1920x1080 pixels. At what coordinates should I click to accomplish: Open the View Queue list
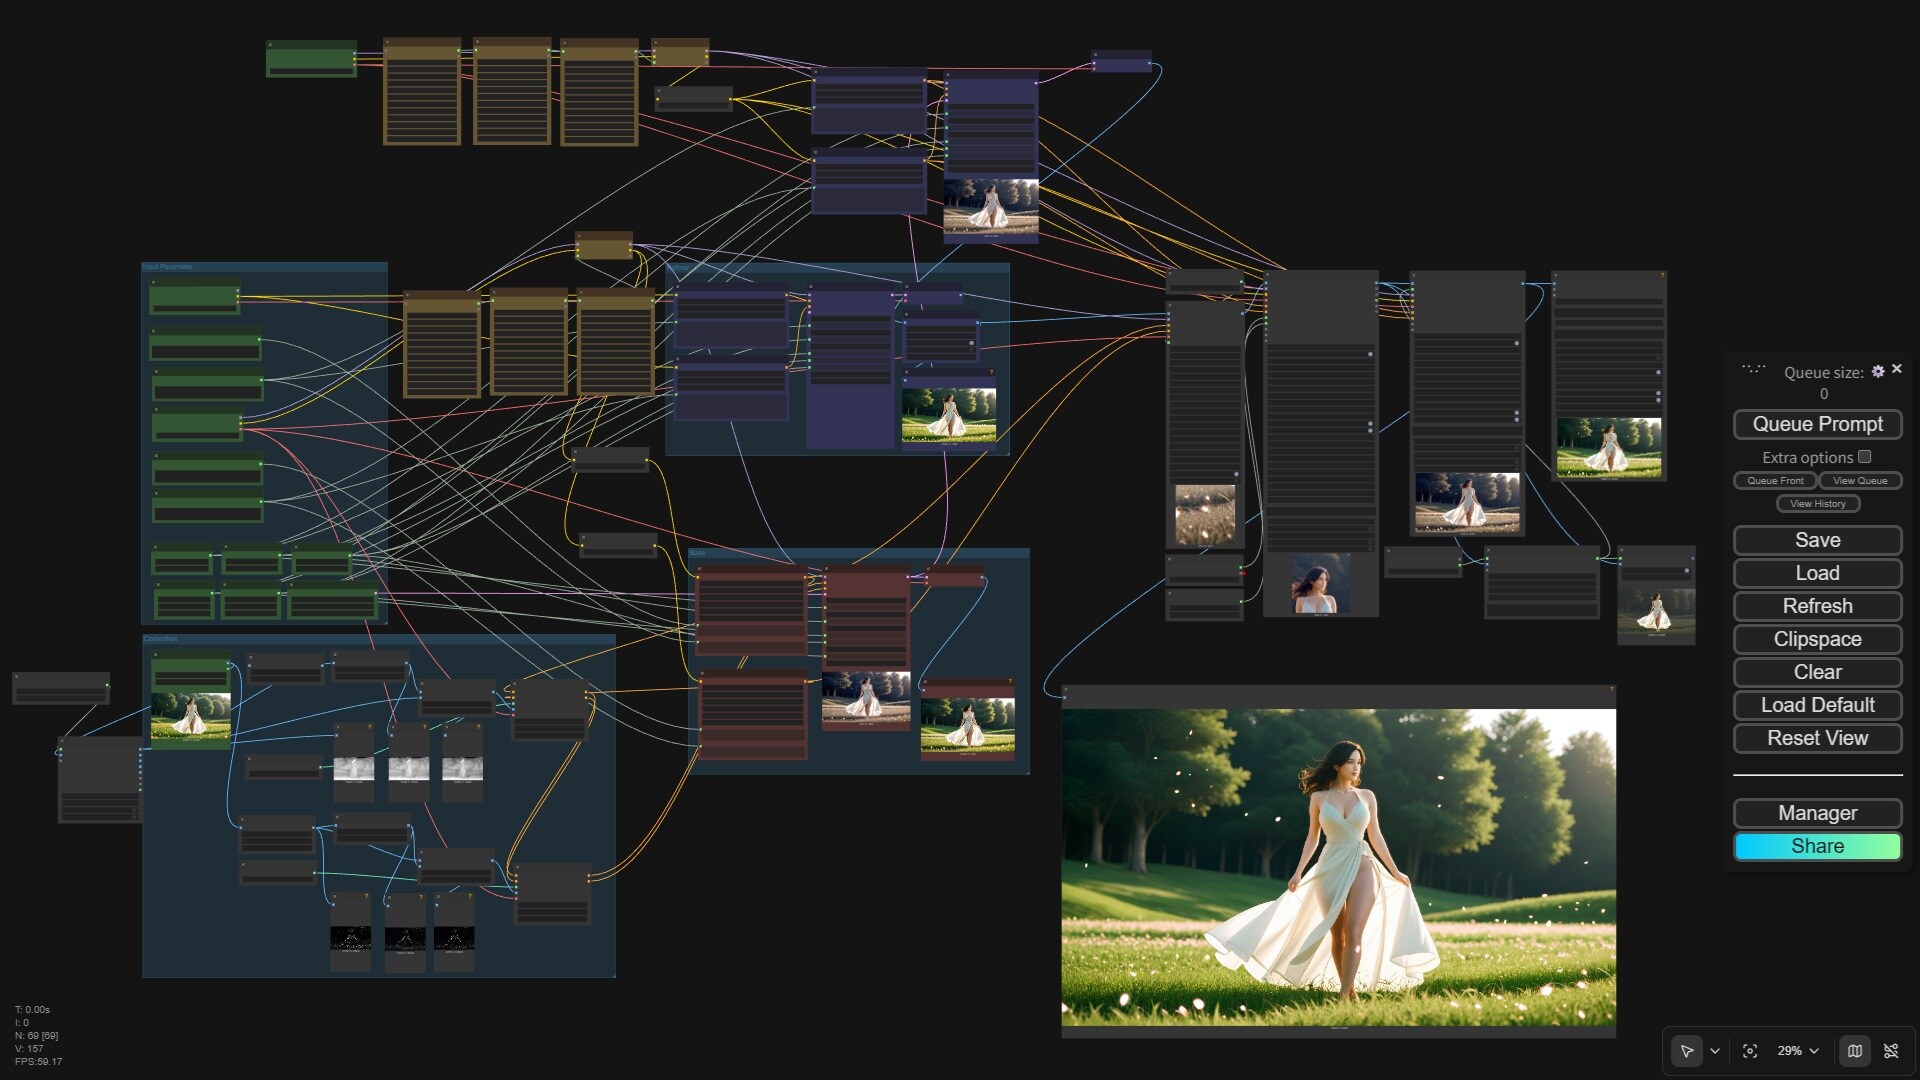click(1860, 481)
